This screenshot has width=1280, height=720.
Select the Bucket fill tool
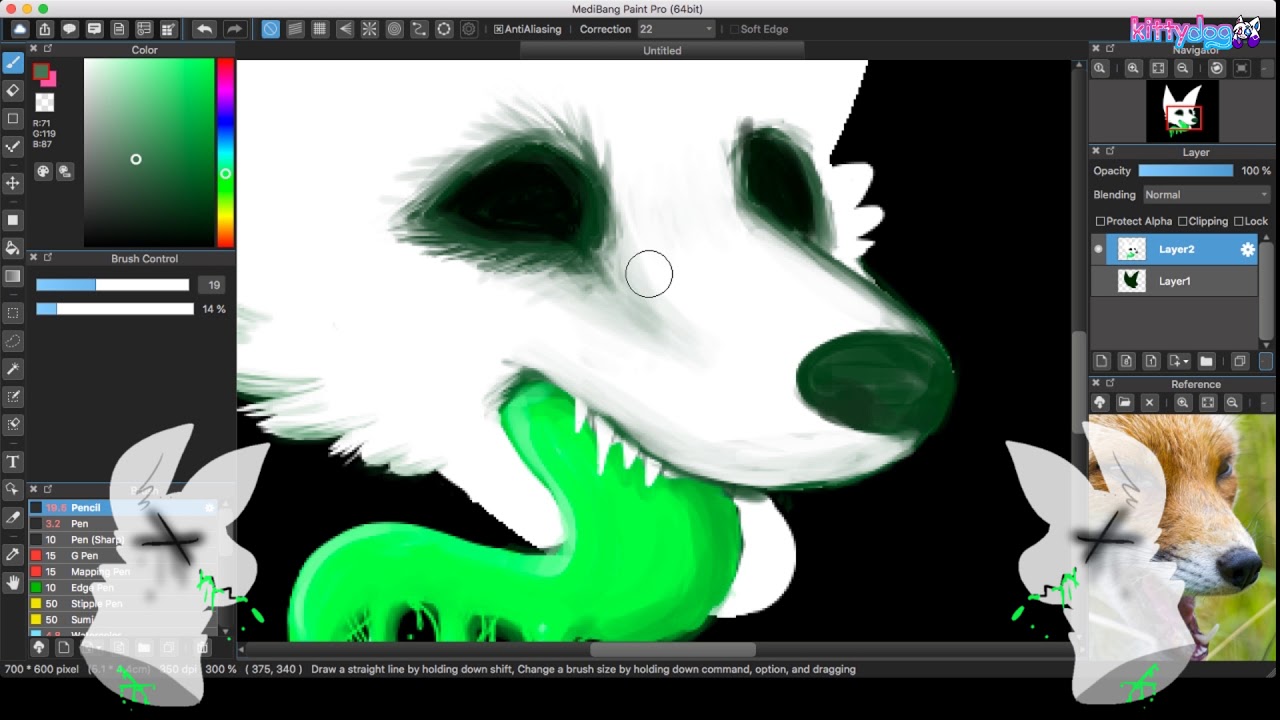13,248
